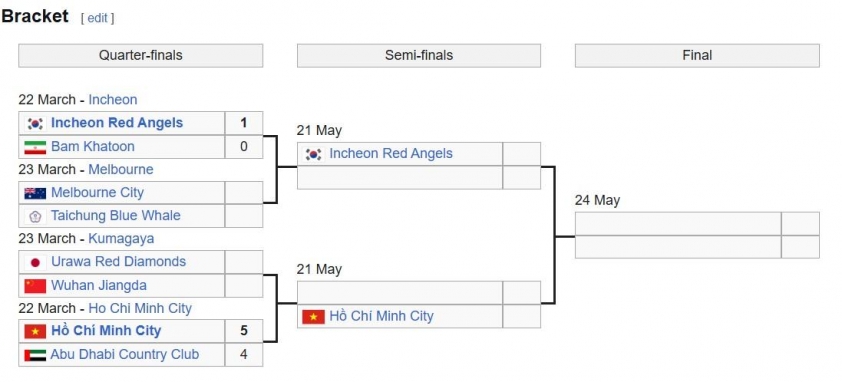
Task: Click the Chinese Taipei emblem beside Taichung Blue Whale
Action: pos(35,216)
